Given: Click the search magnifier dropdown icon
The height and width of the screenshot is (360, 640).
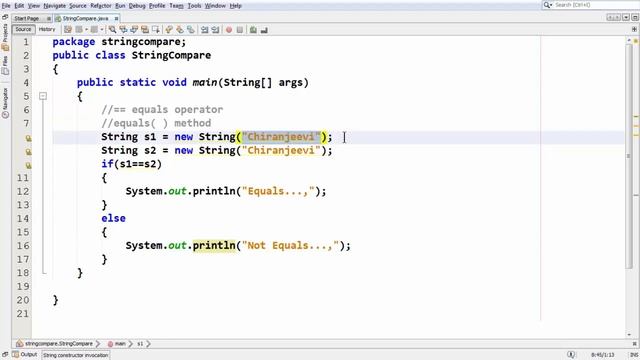Looking at the screenshot, I should coord(548,5).
